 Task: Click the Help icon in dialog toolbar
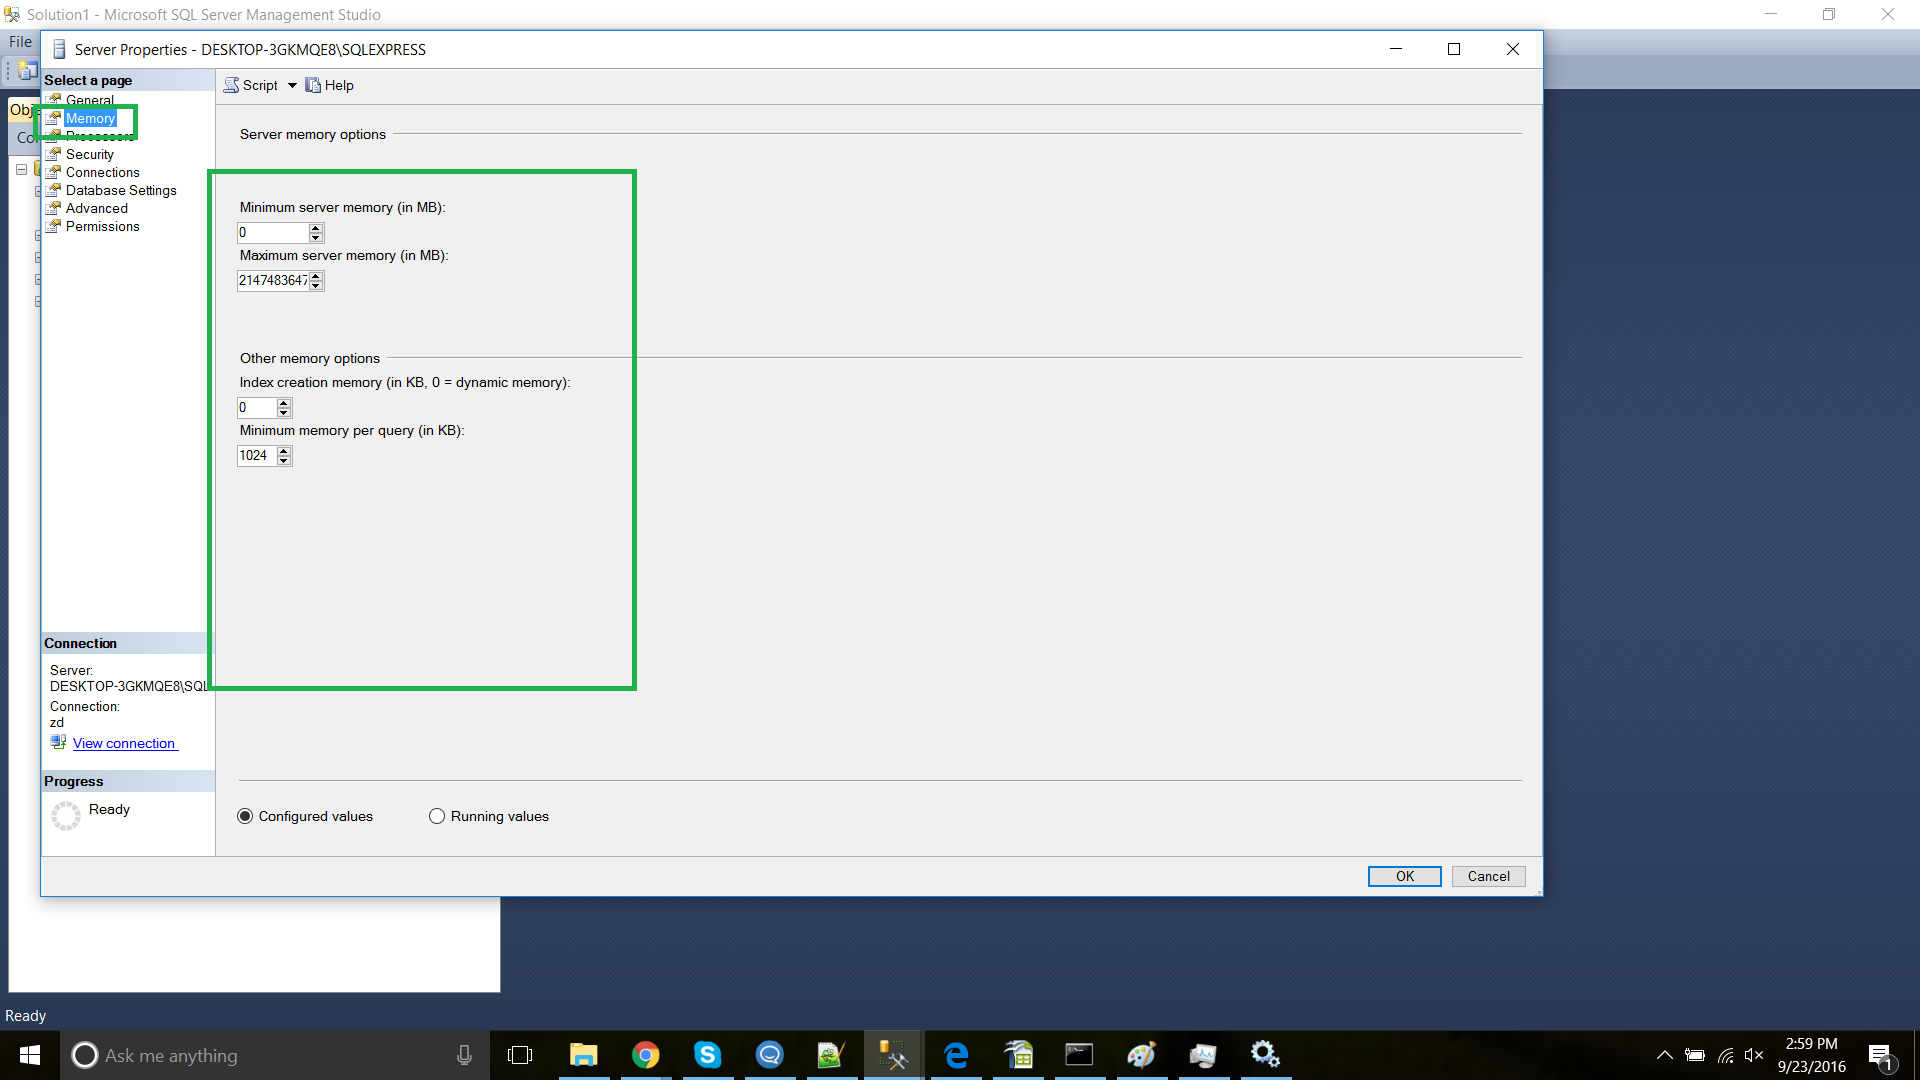313,85
